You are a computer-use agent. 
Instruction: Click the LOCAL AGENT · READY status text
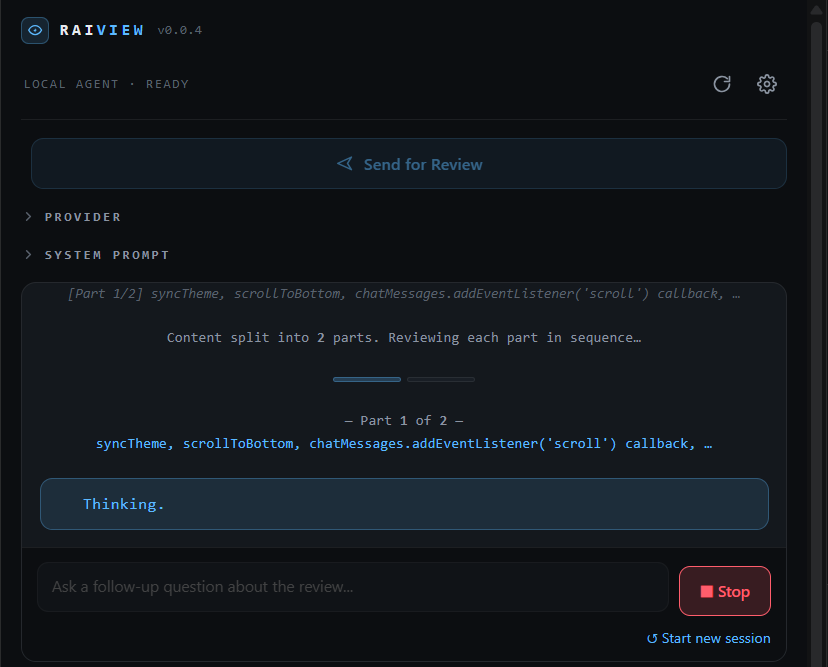pyautogui.click(x=106, y=84)
